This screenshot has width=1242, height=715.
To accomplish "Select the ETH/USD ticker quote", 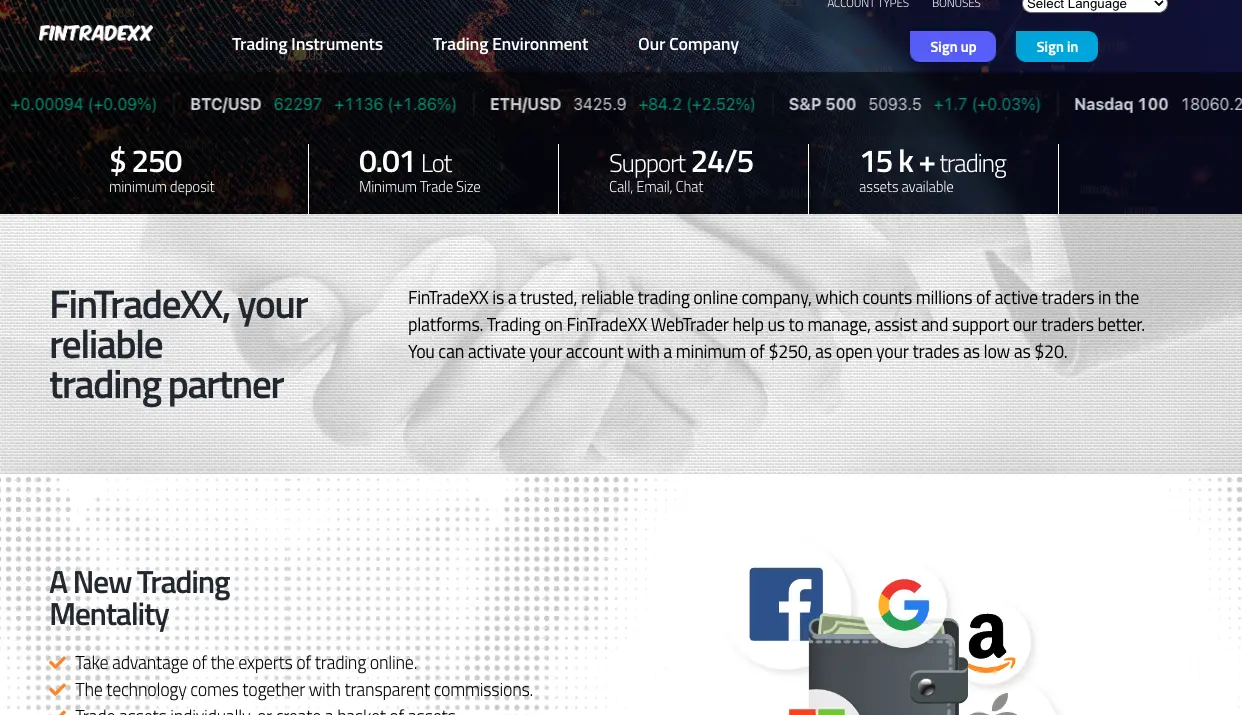I will pos(623,104).
